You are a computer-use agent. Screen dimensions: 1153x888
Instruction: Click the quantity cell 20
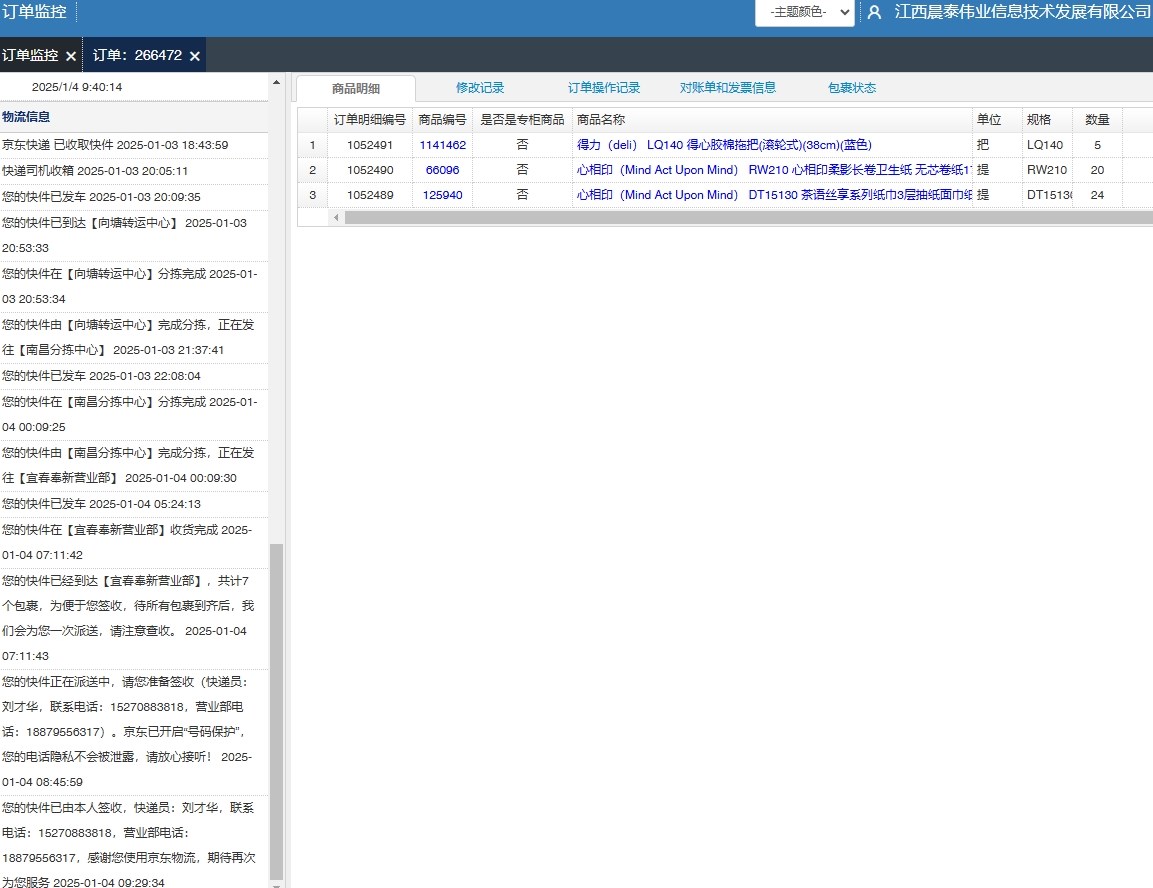coord(1097,170)
